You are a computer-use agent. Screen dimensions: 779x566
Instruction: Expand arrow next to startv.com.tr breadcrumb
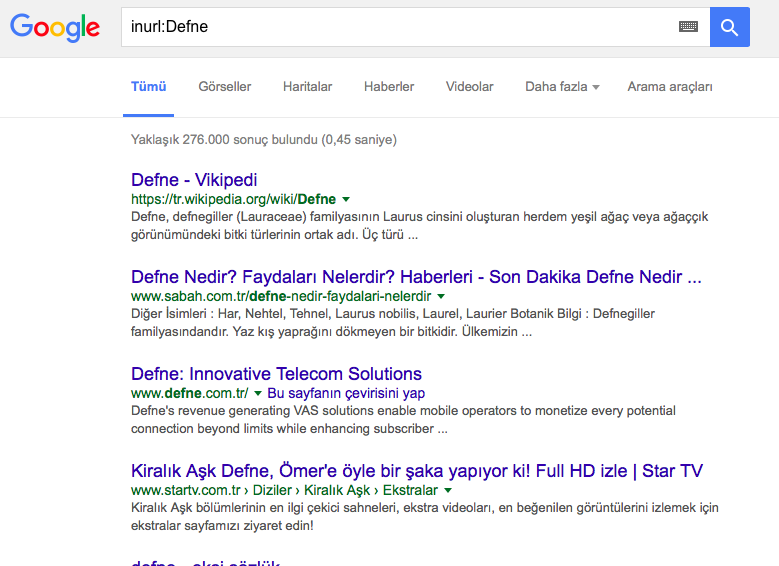pyautogui.click(x=448, y=490)
